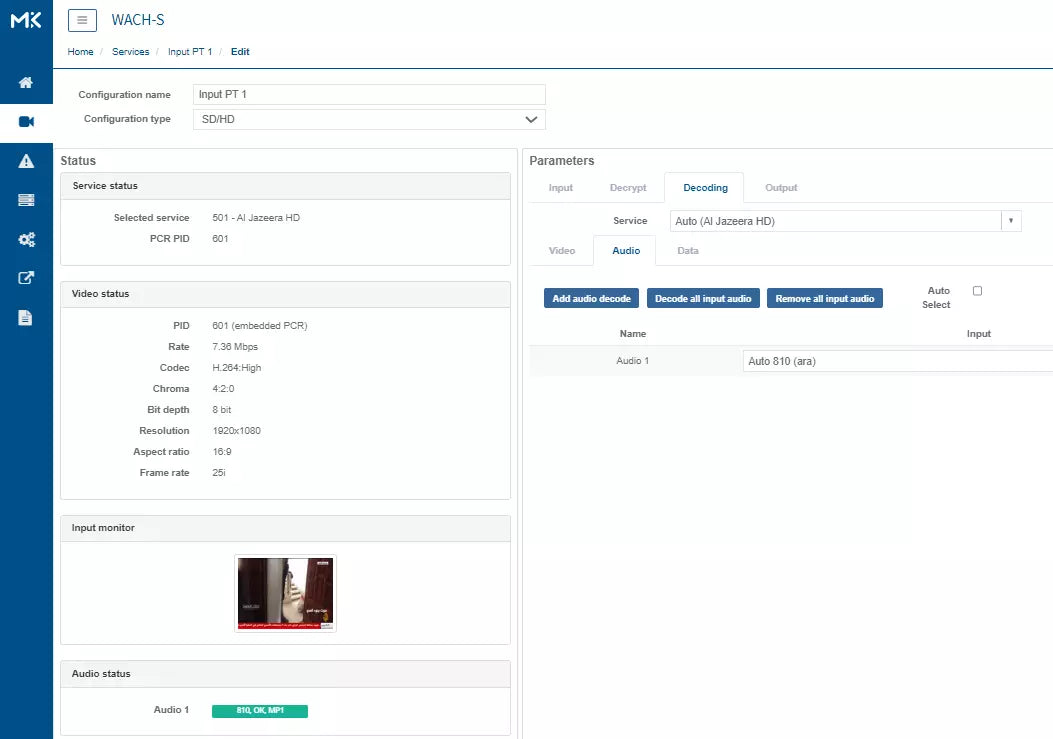Click the '25i' frame rate value
Image resolution: width=1053 pixels, height=739 pixels.
tap(219, 473)
